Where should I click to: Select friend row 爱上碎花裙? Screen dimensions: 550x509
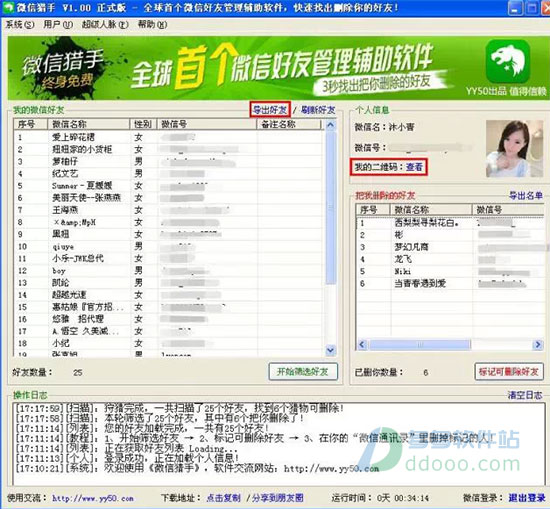pos(168,137)
